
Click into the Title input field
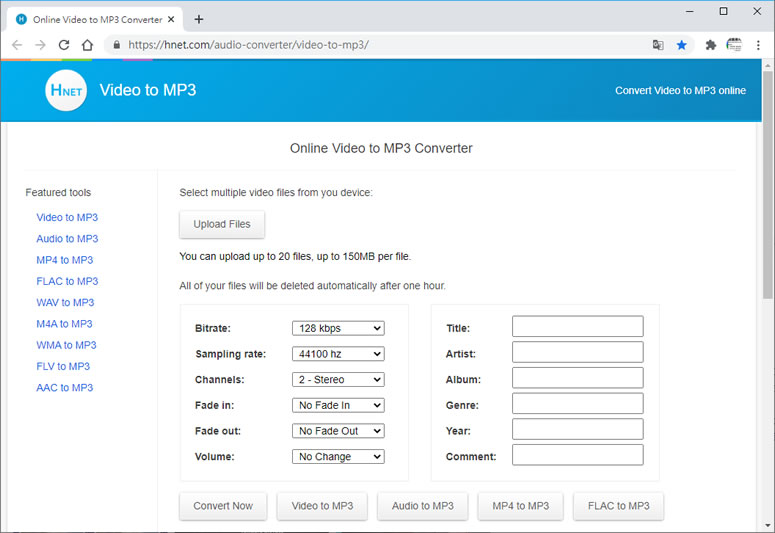pos(577,327)
